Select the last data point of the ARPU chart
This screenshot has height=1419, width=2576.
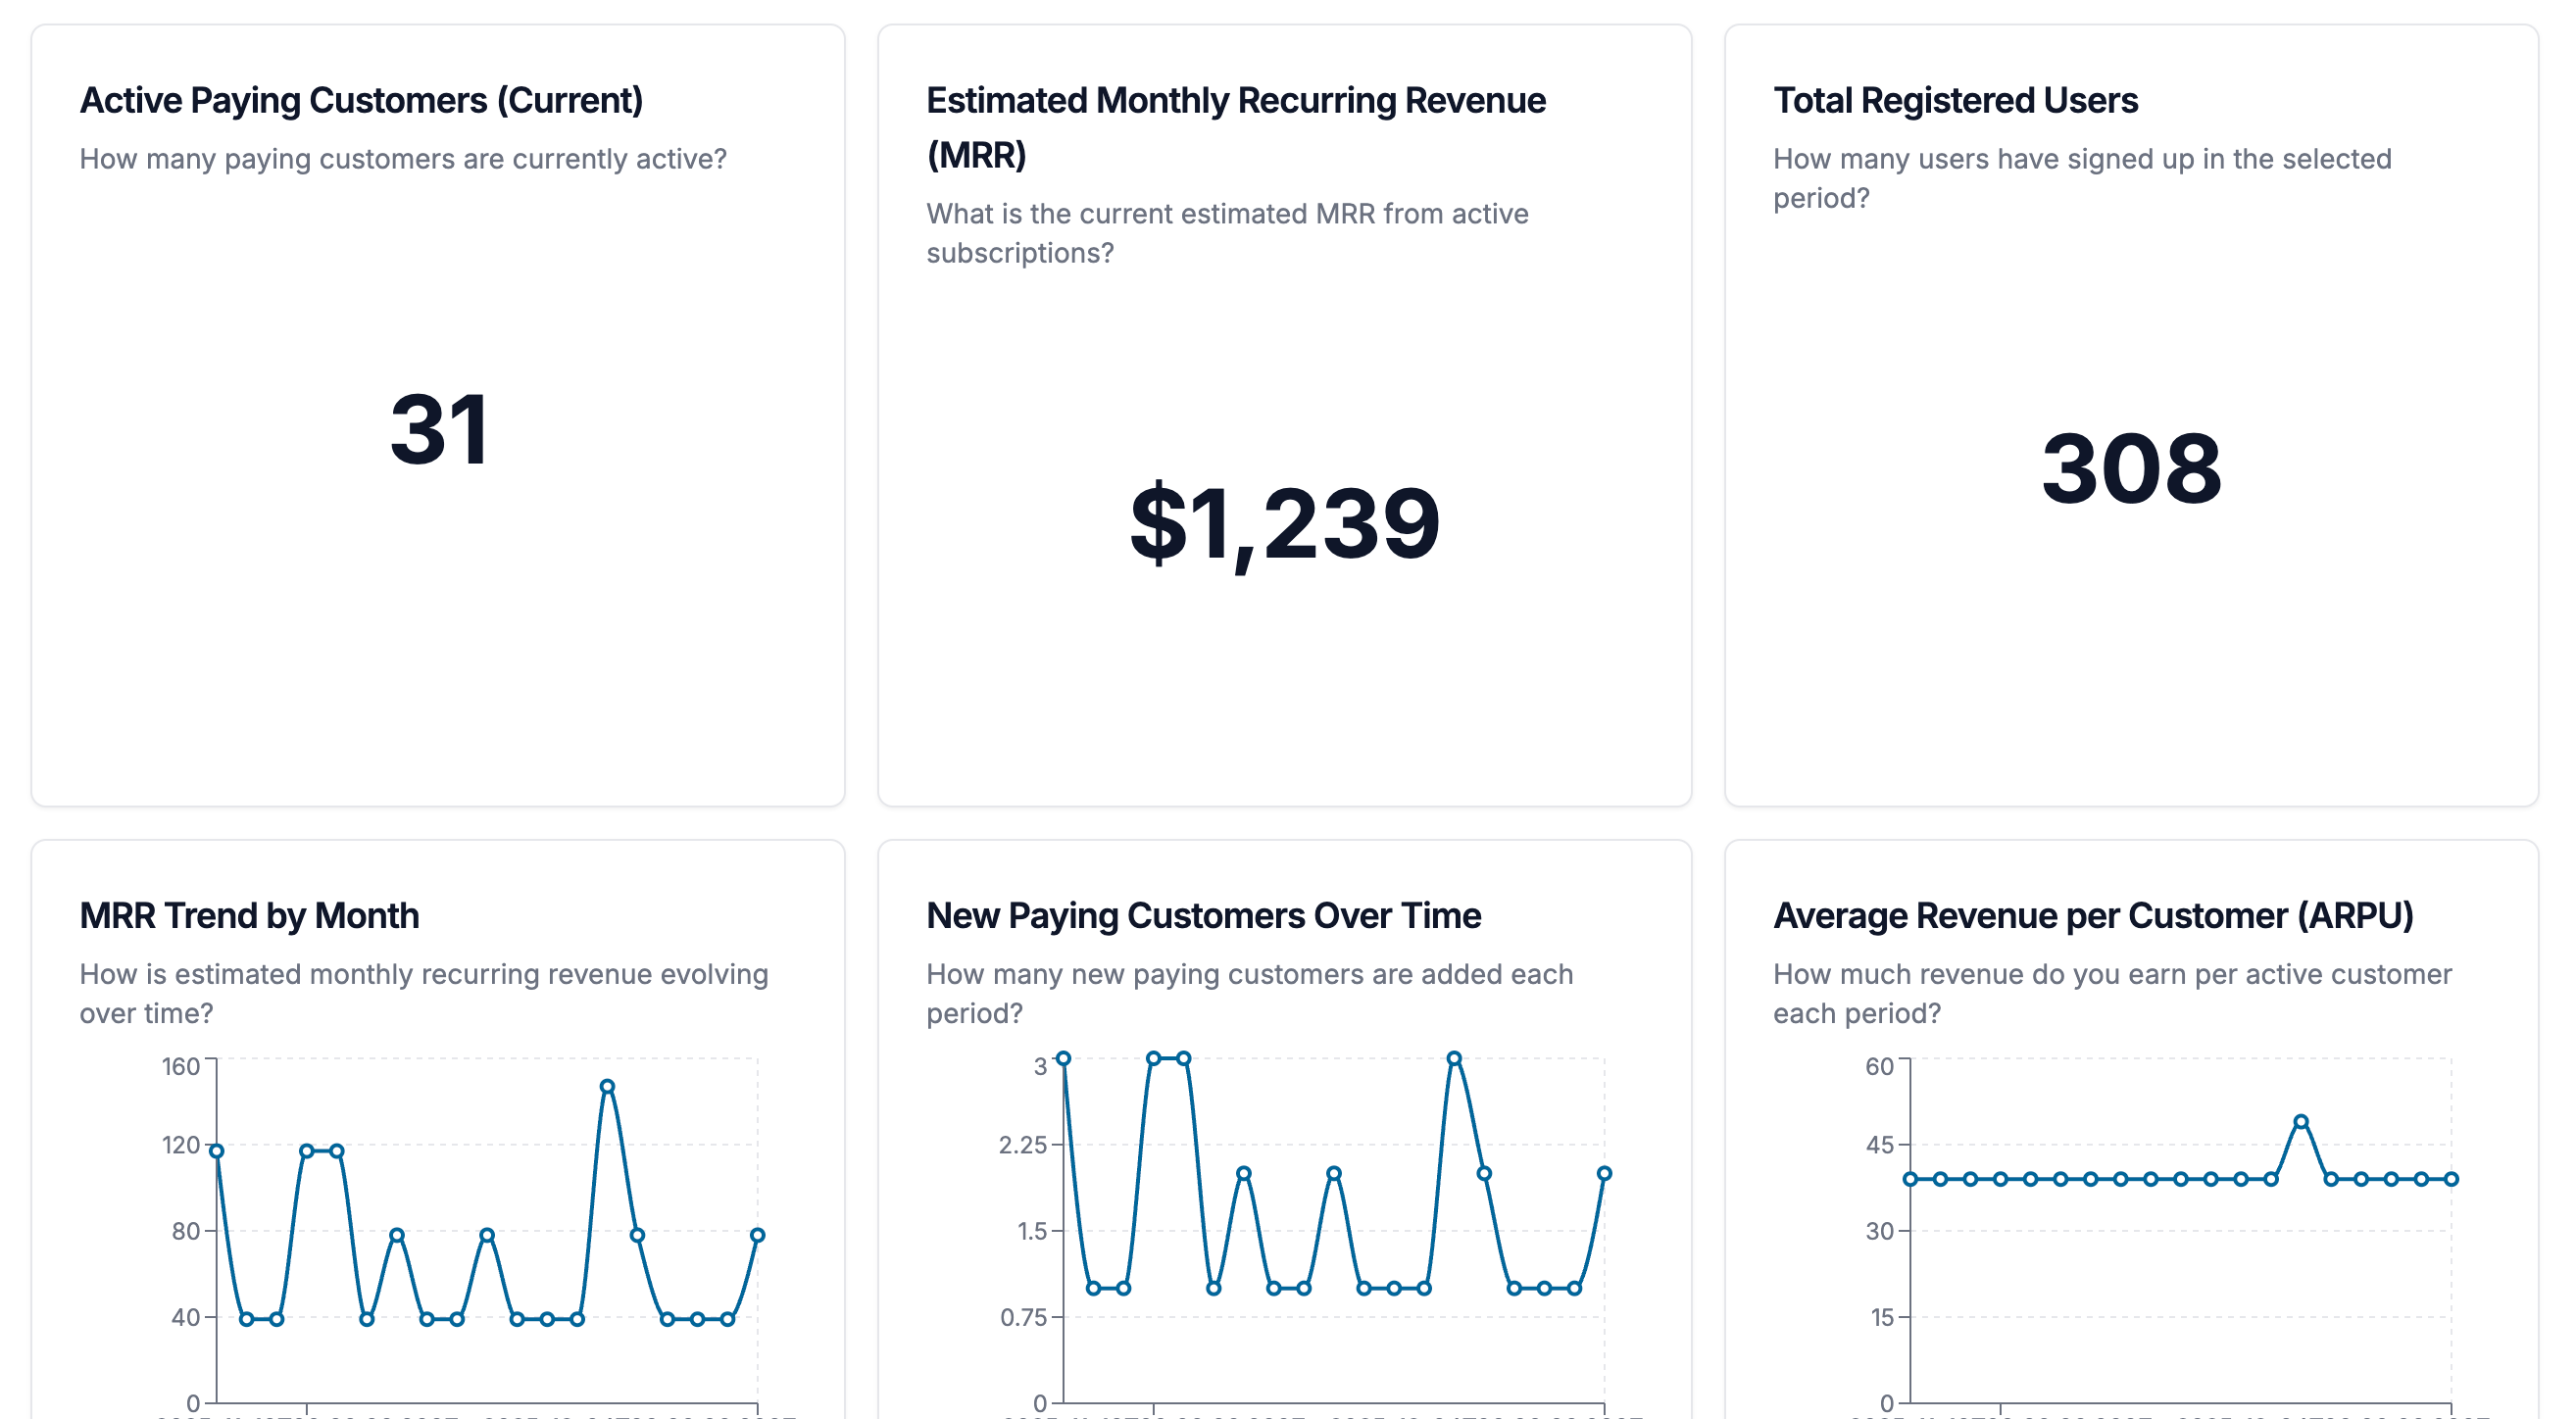(2451, 1179)
